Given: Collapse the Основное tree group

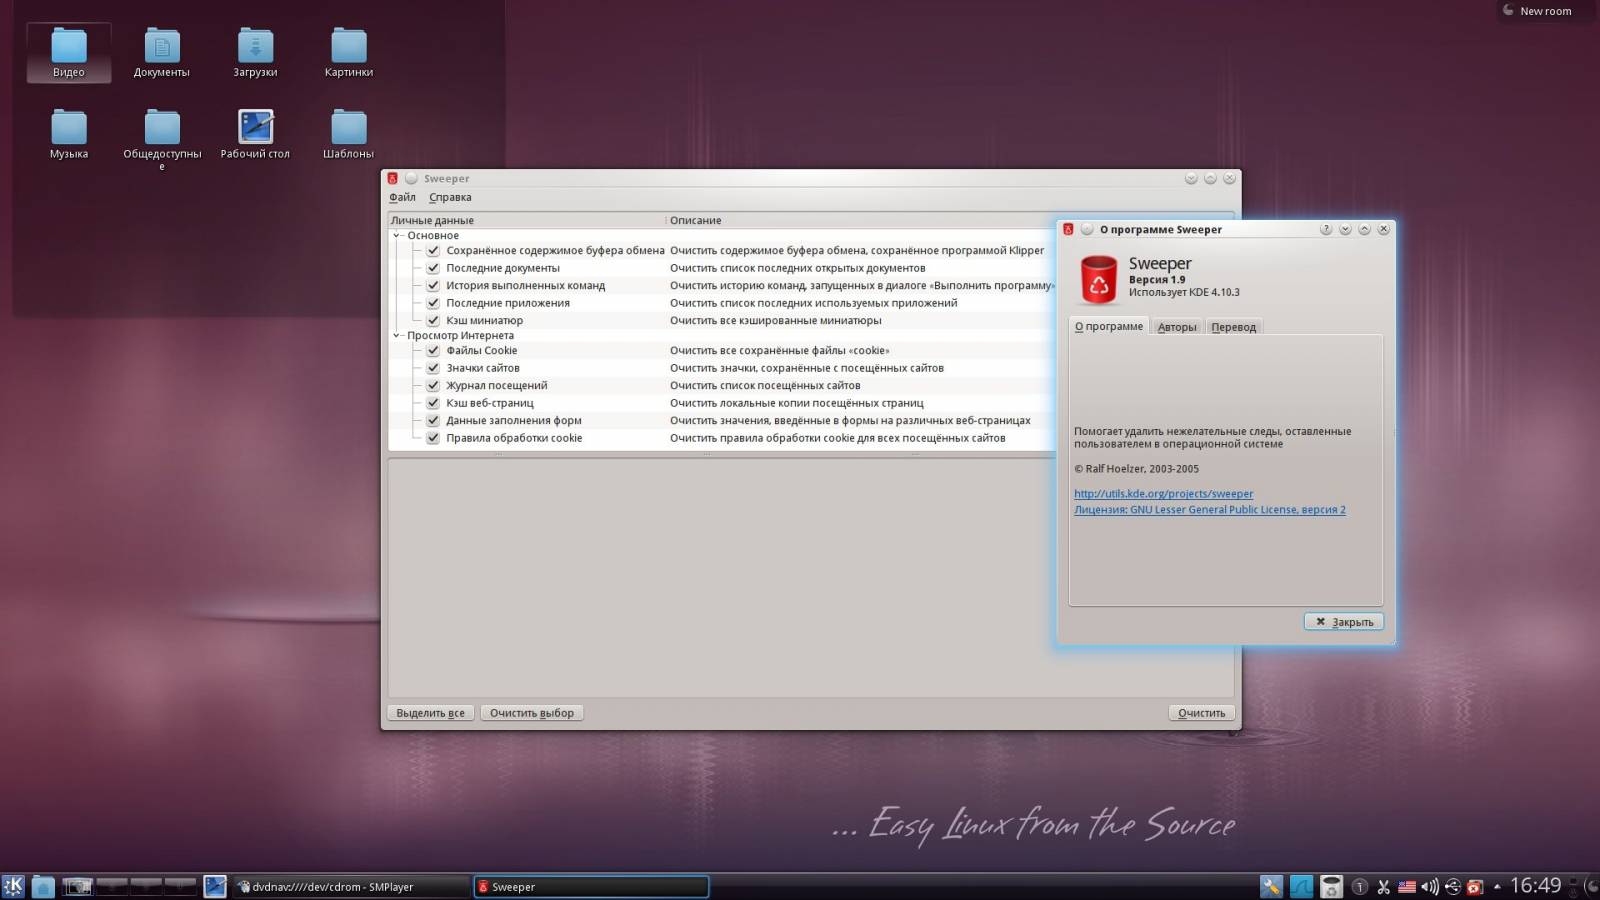Looking at the screenshot, I should tap(397, 236).
